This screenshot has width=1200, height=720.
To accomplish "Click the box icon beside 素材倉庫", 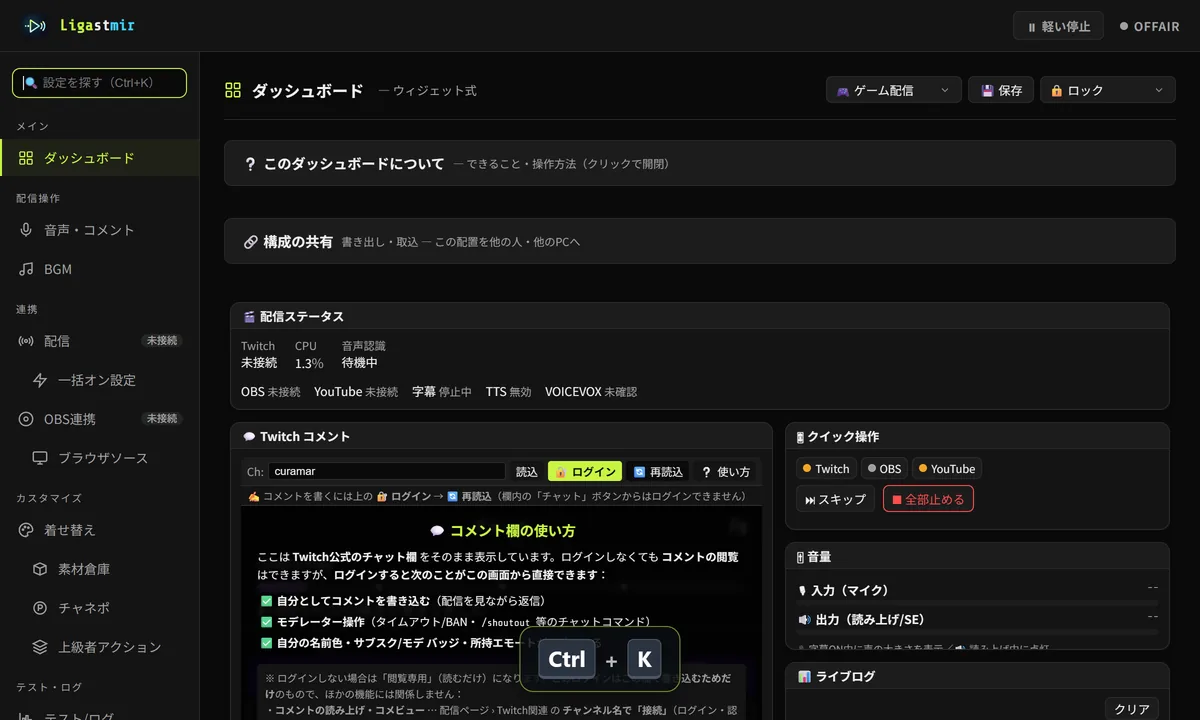I will click(x=40, y=569).
